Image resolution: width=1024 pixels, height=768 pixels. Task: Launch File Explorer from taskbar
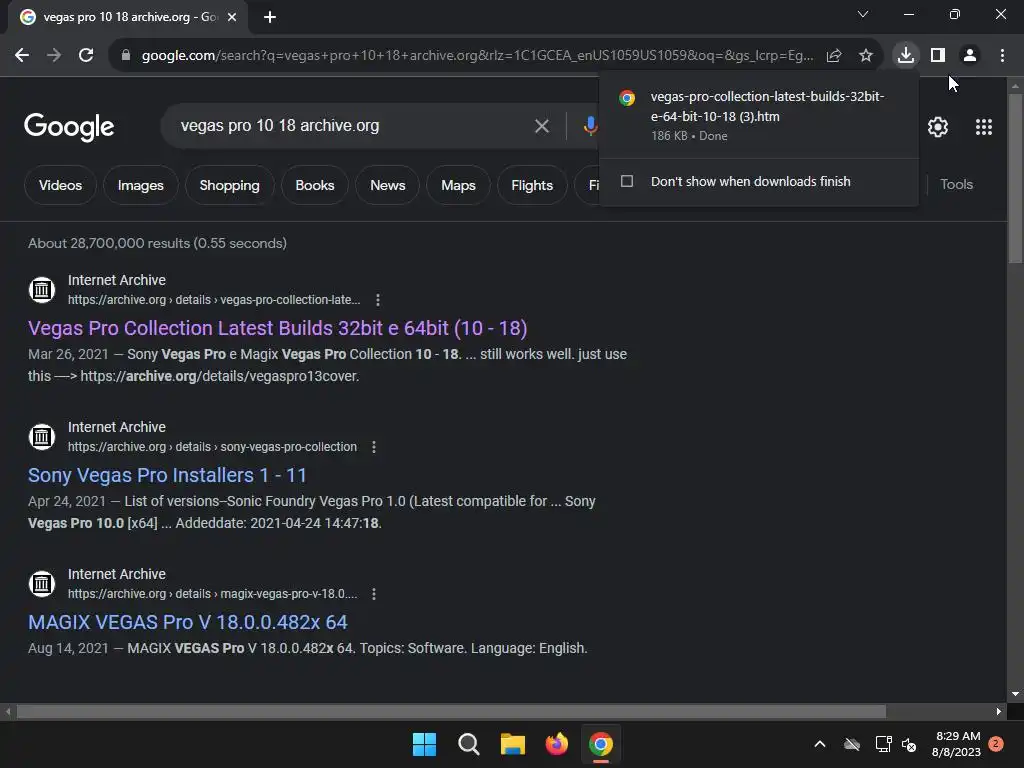[513, 744]
